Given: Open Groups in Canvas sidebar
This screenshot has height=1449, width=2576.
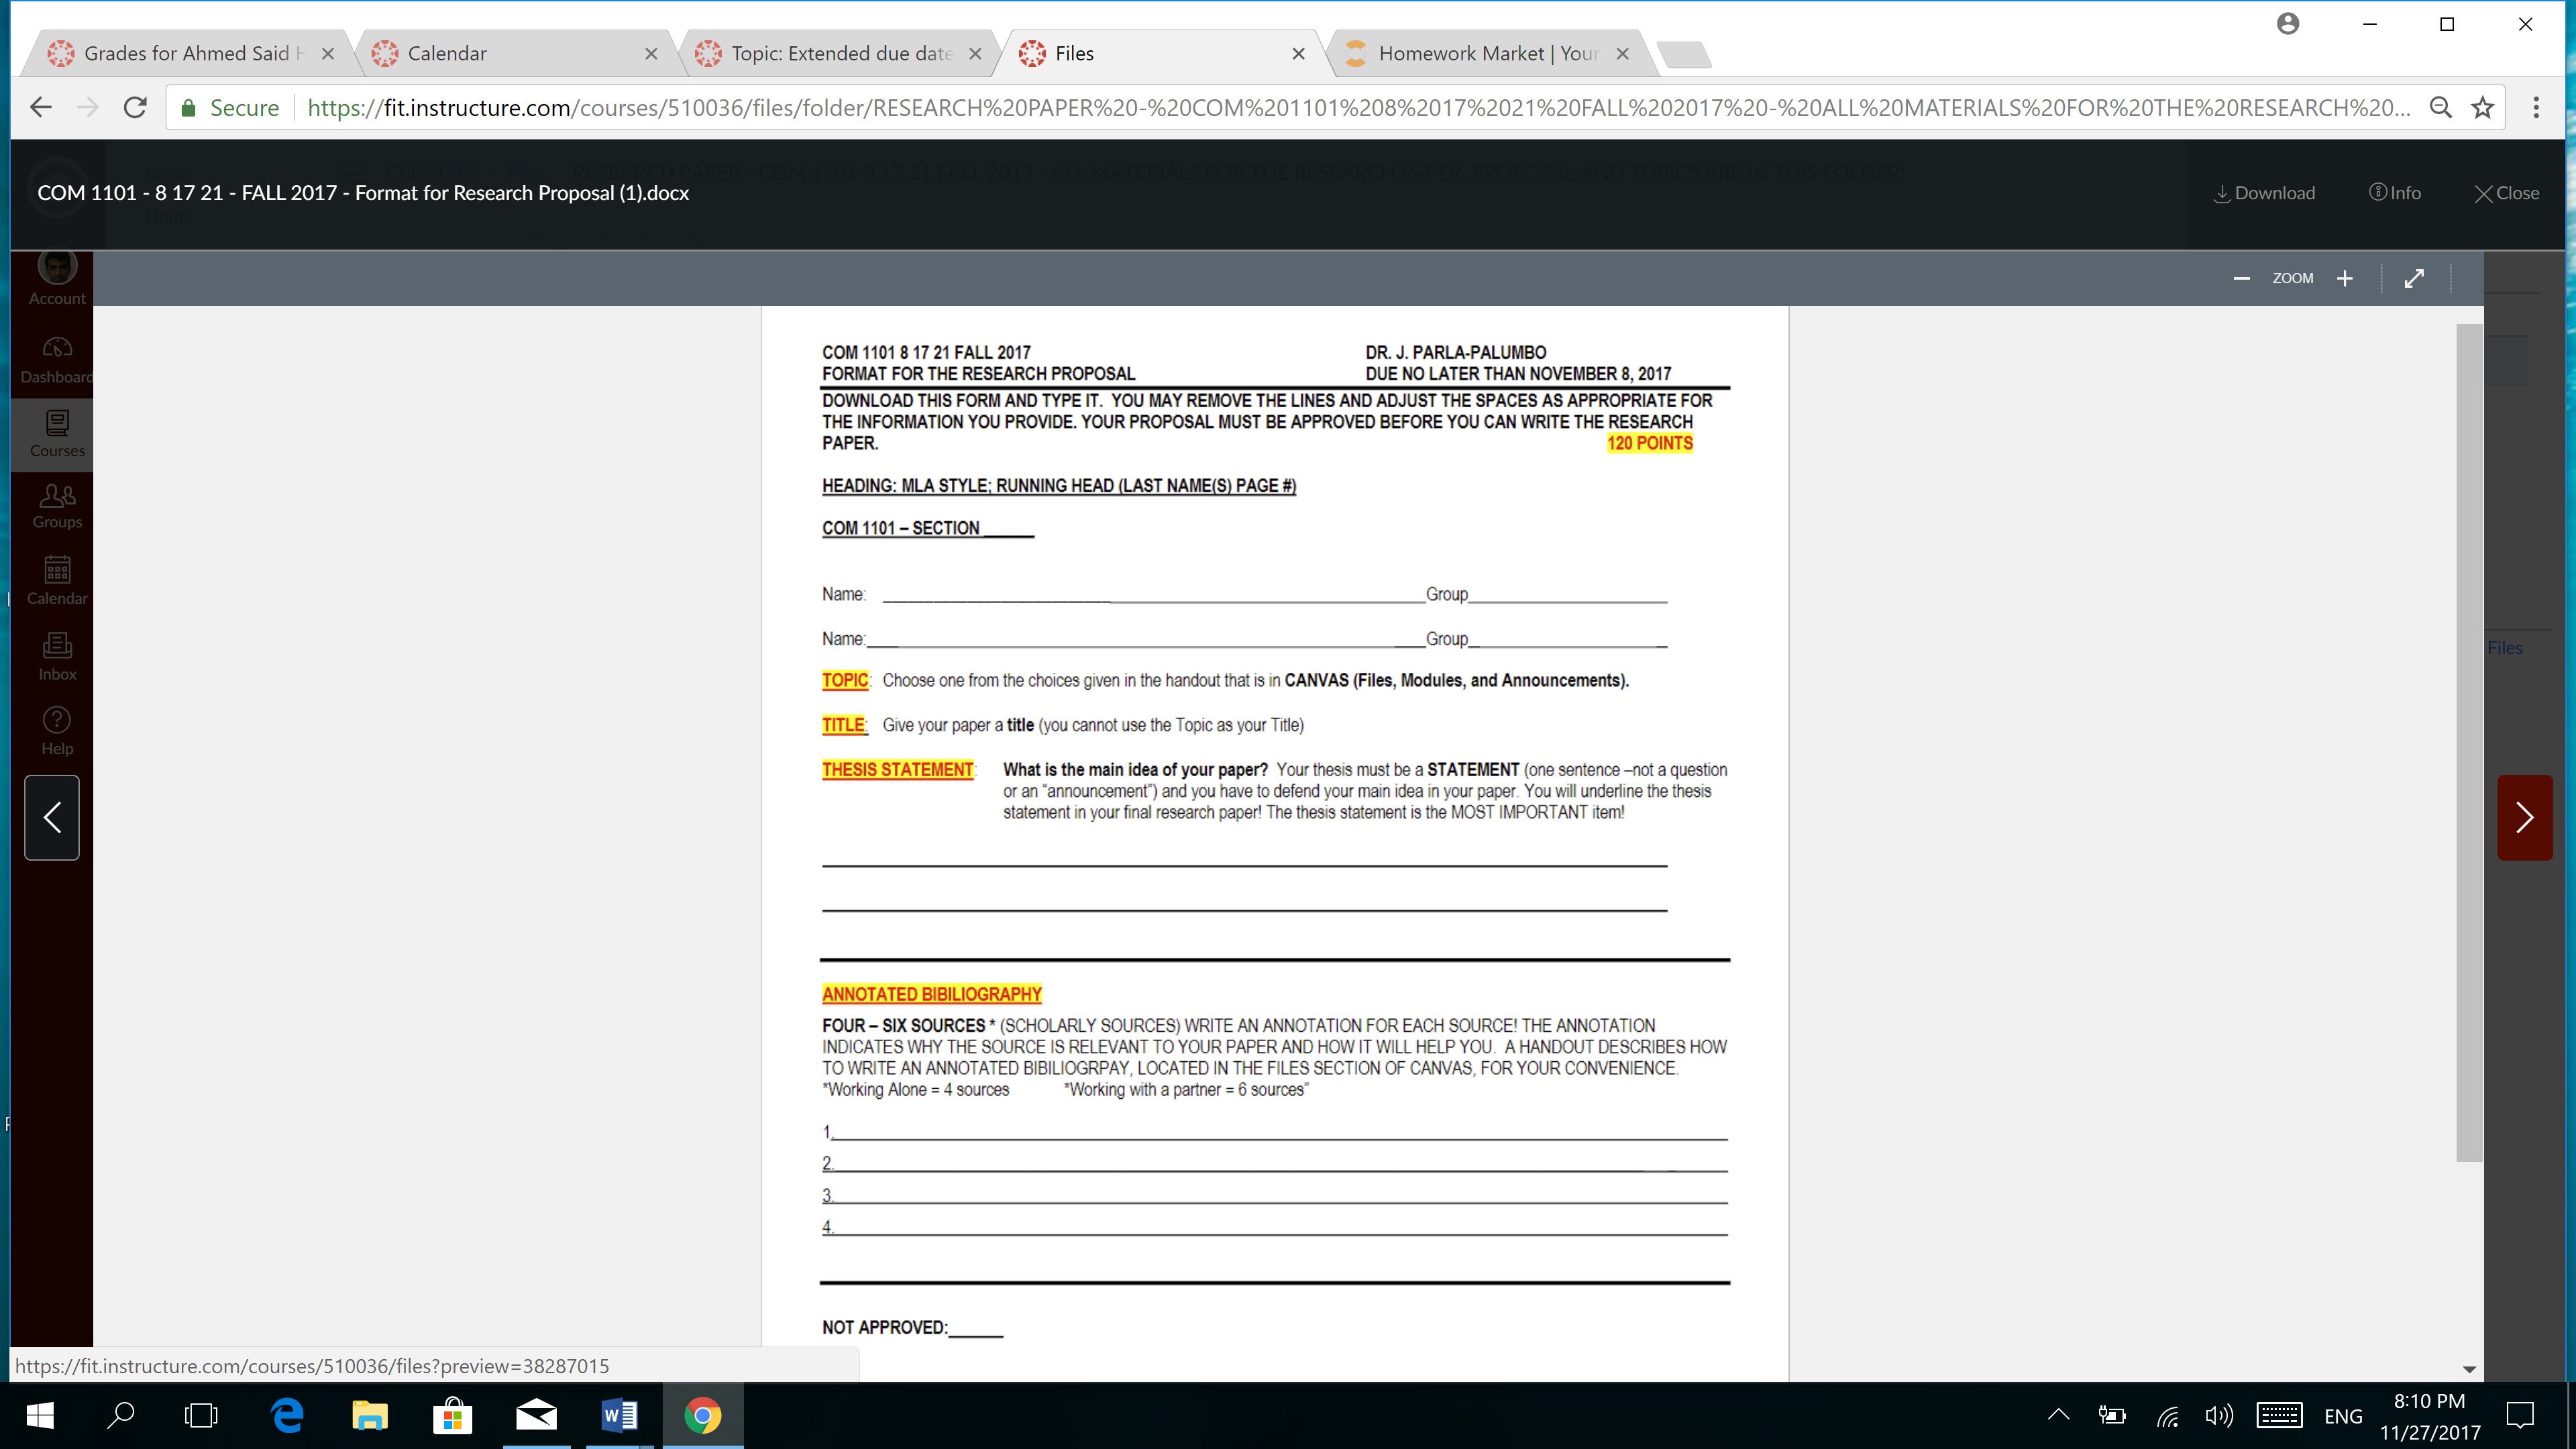Looking at the screenshot, I should (x=57, y=506).
